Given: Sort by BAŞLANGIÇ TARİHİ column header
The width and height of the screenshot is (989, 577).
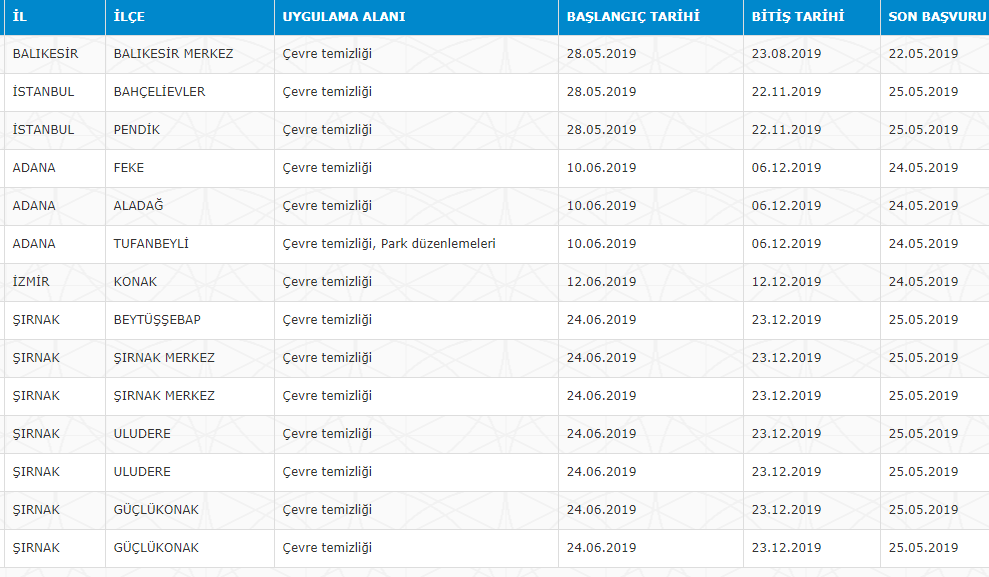Looking at the screenshot, I should (632, 17).
